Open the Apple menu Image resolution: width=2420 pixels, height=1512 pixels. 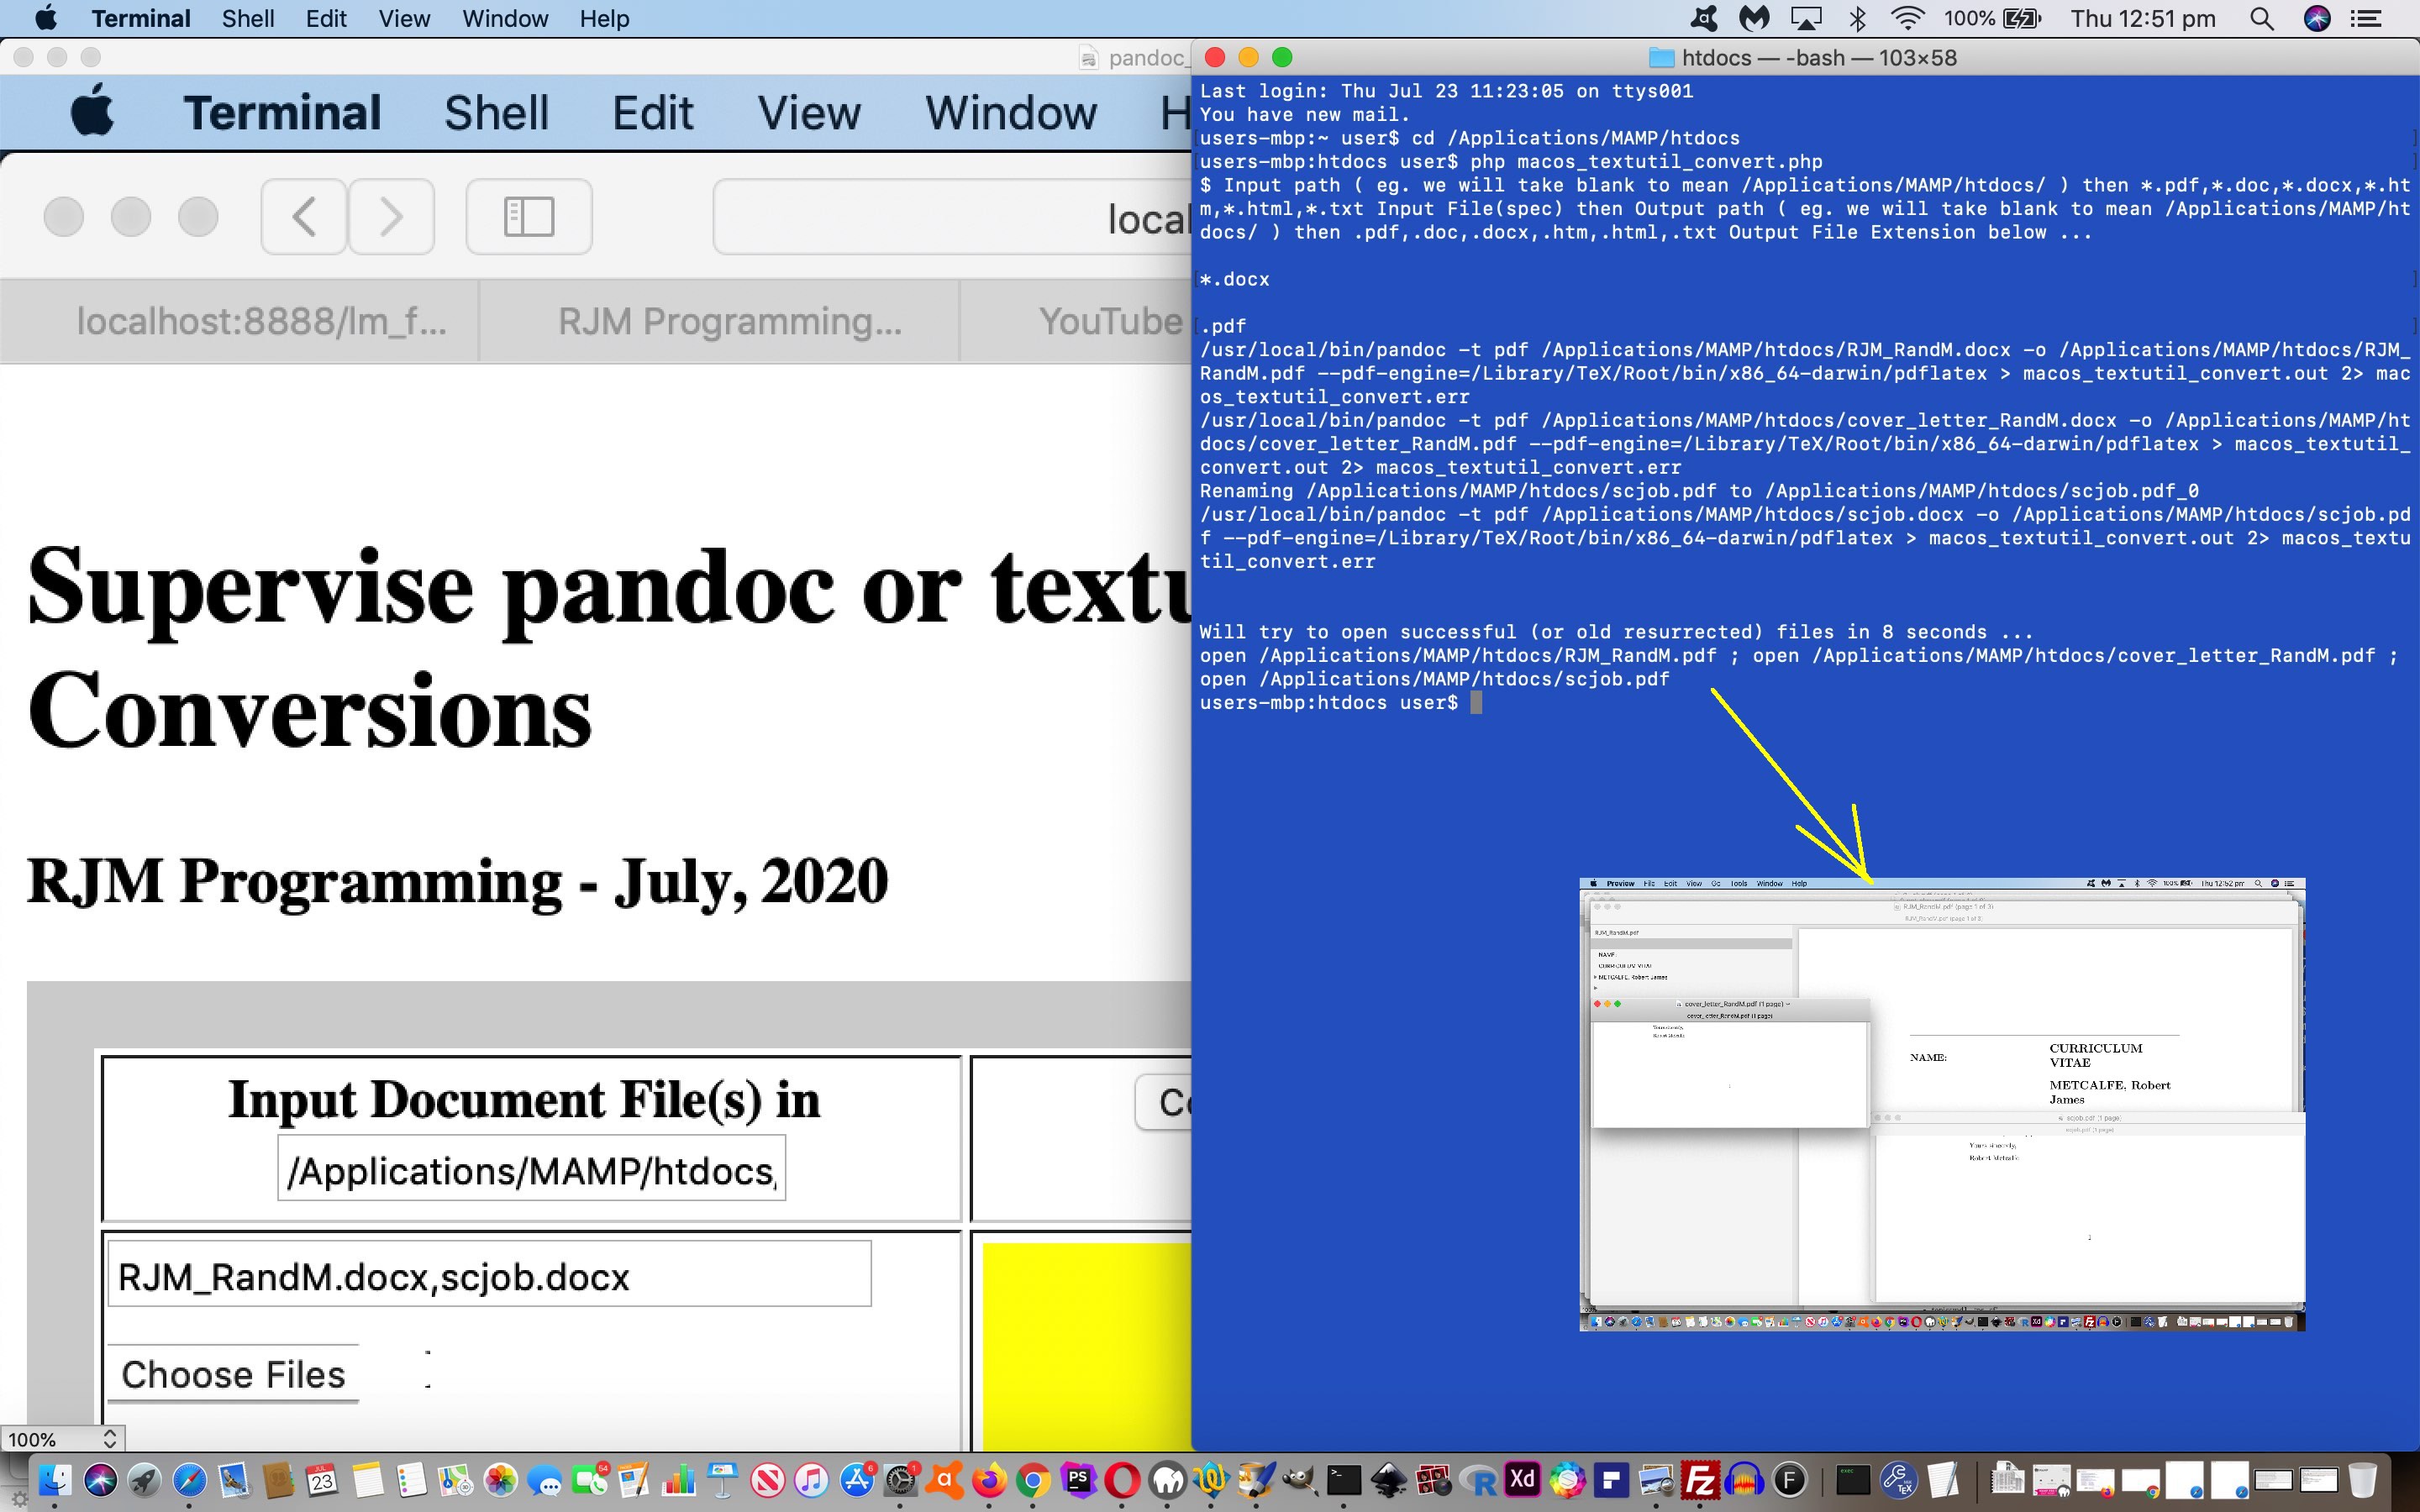tap(46, 18)
